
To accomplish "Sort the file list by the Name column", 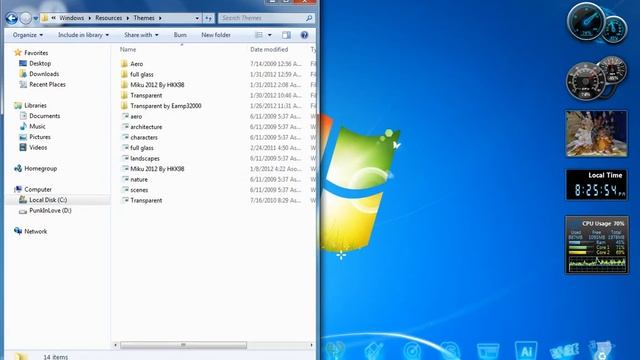I will [x=128, y=49].
